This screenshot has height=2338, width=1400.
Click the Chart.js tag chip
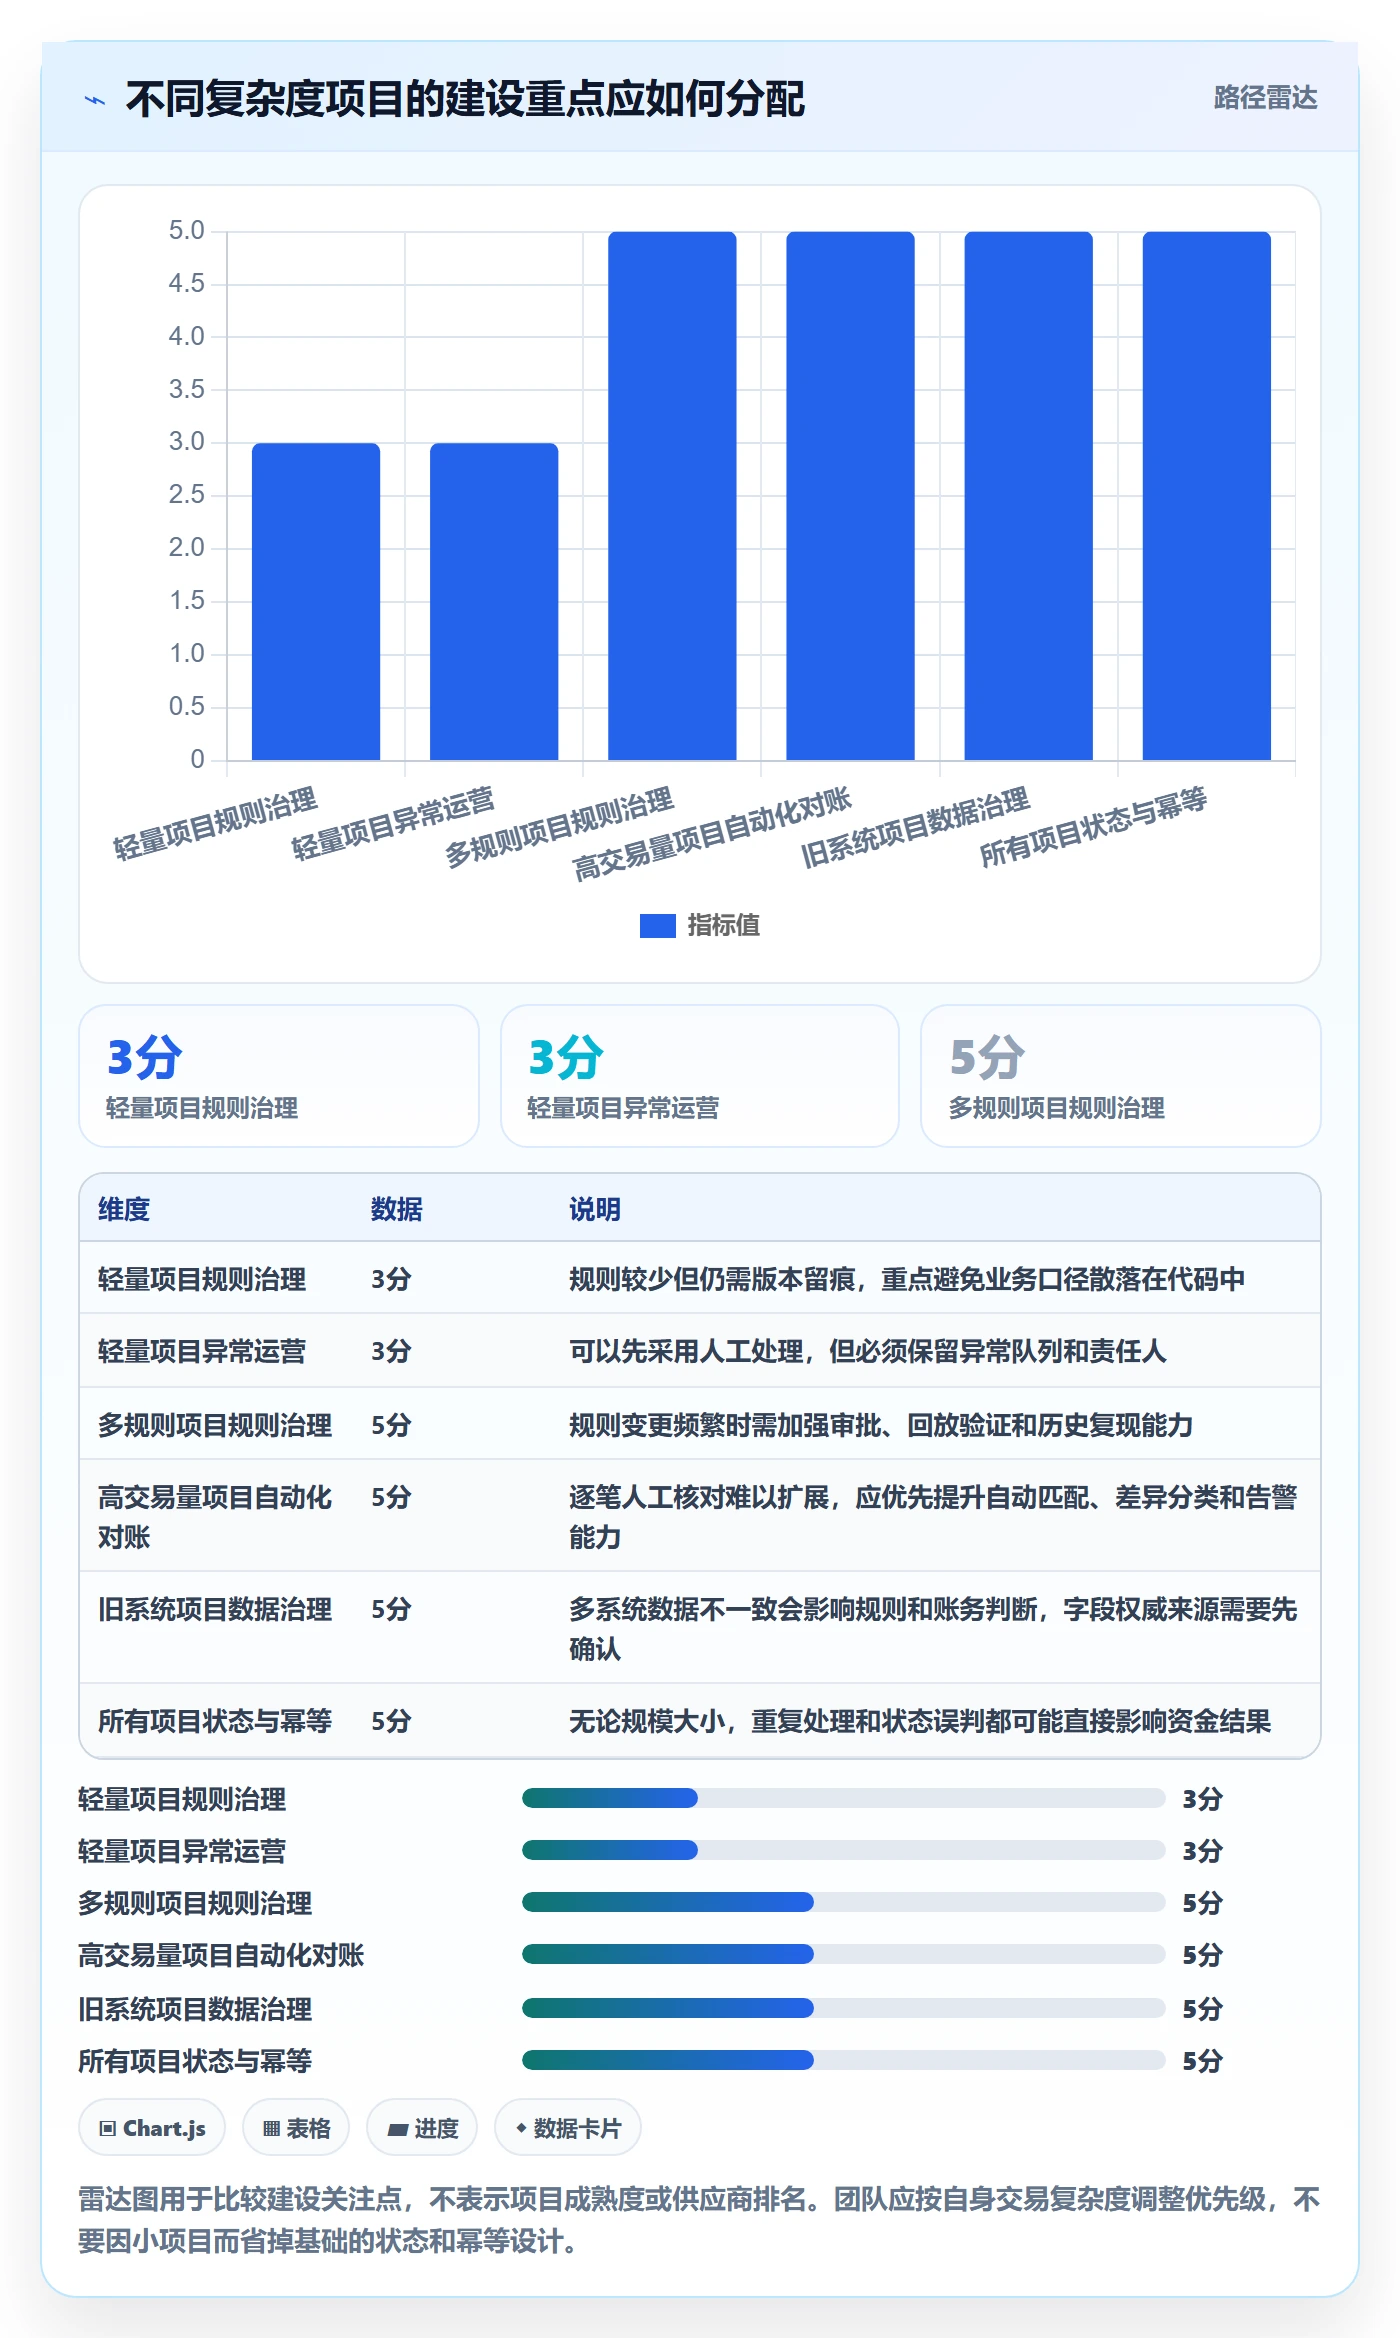[152, 2128]
